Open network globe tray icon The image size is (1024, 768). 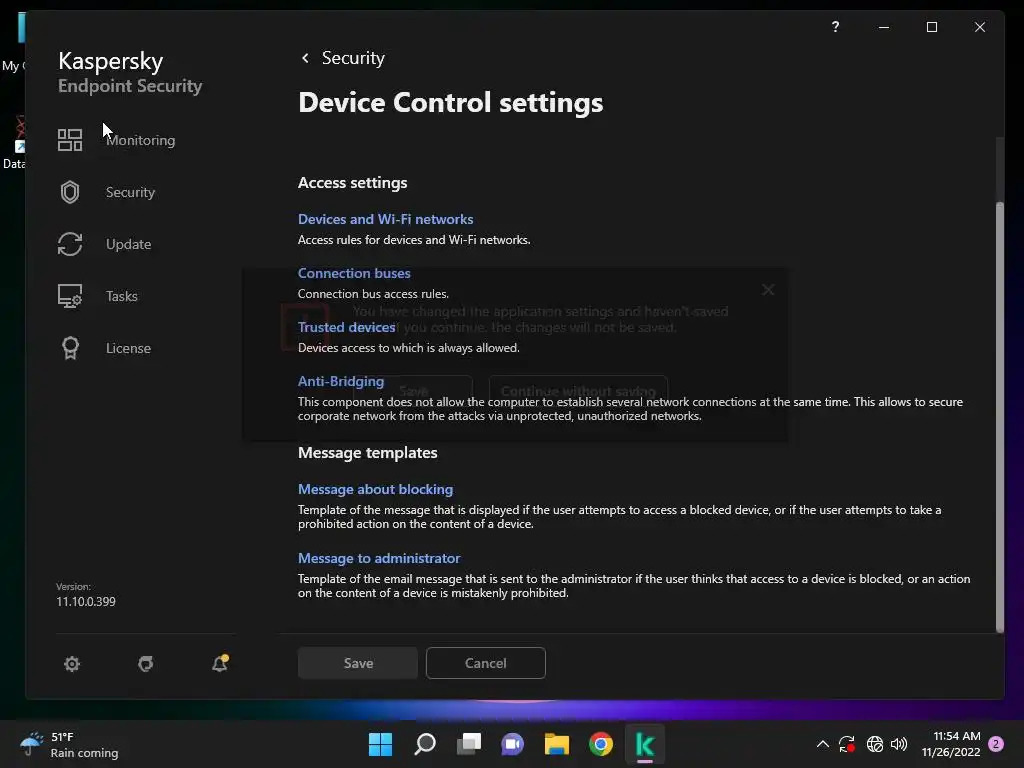pos(874,744)
